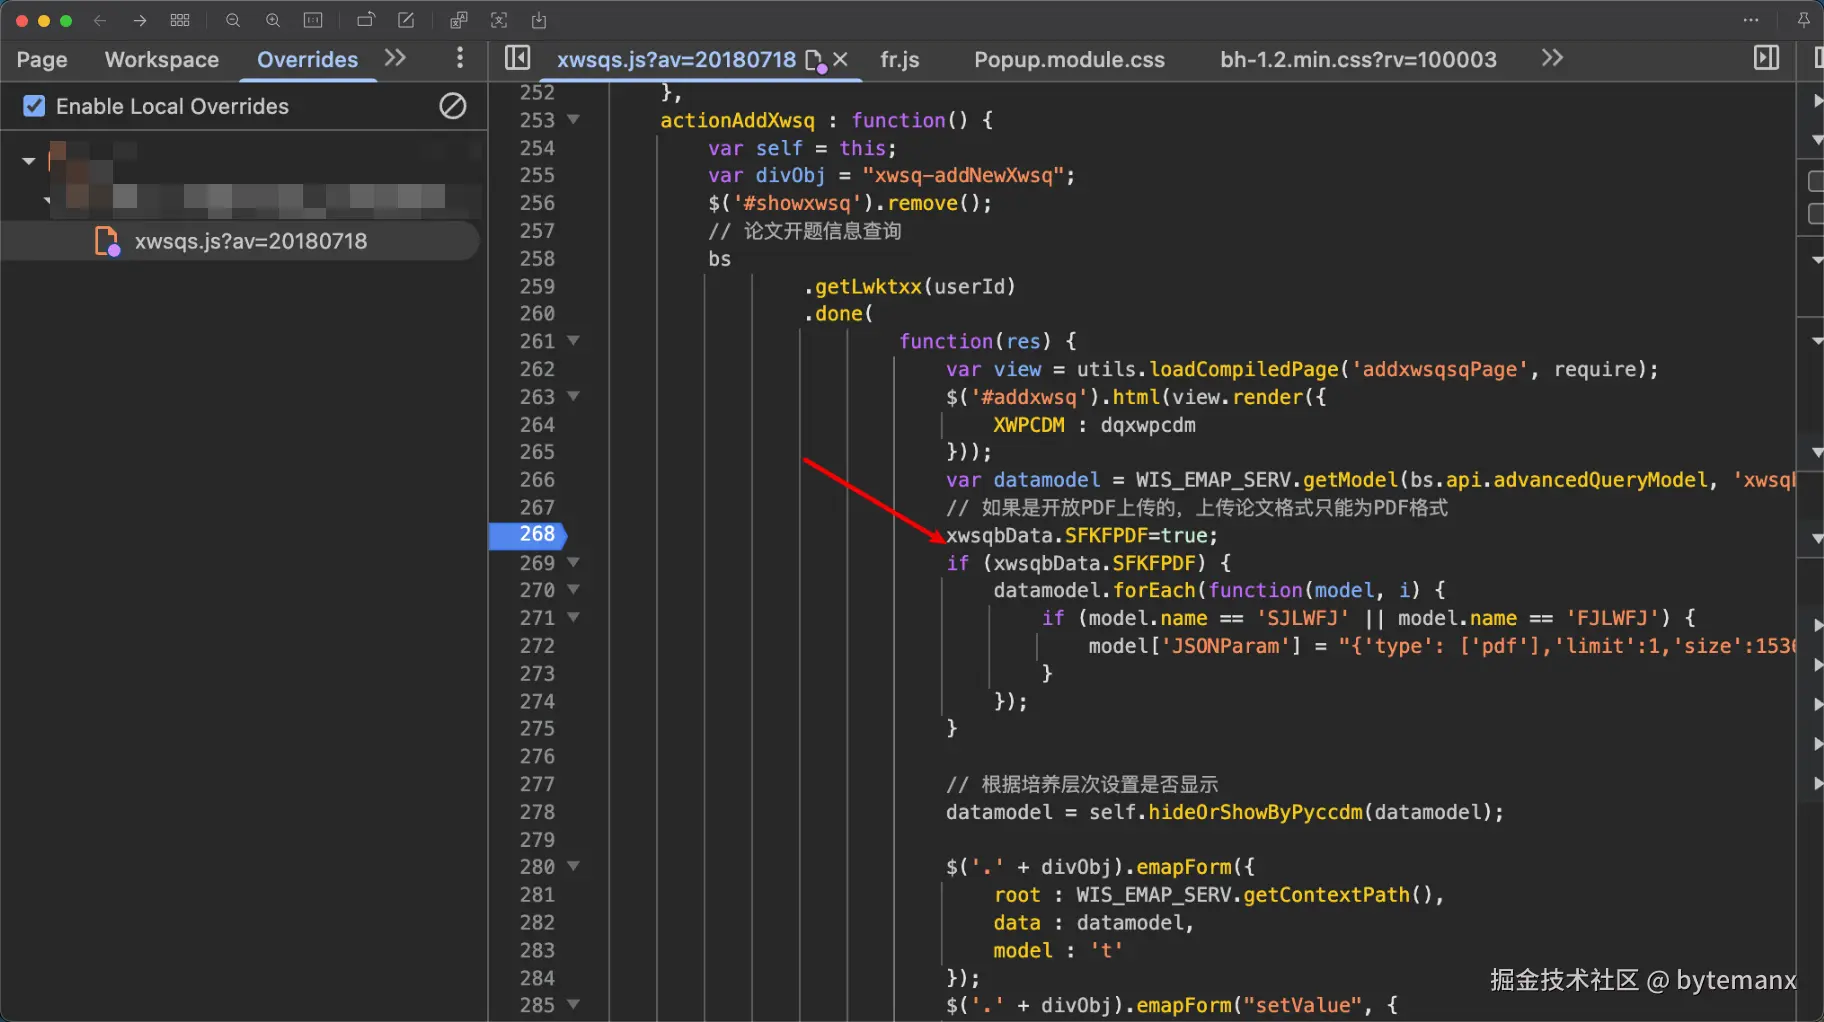
Task: Click the clear overrides configuration icon
Action: 453,106
